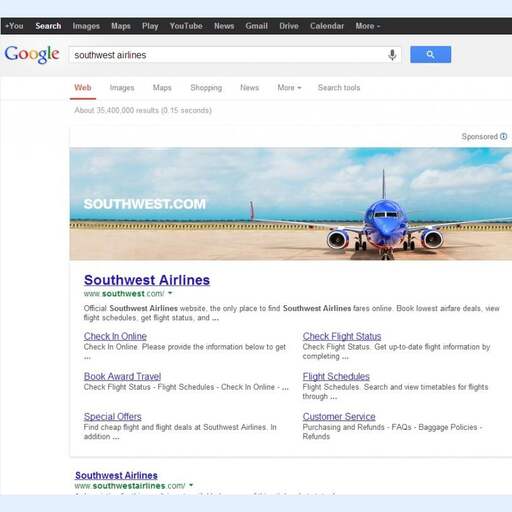Open the Check Flight Status sitelink
Viewport: 512px width, 512px height.
click(x=342, y=336)
